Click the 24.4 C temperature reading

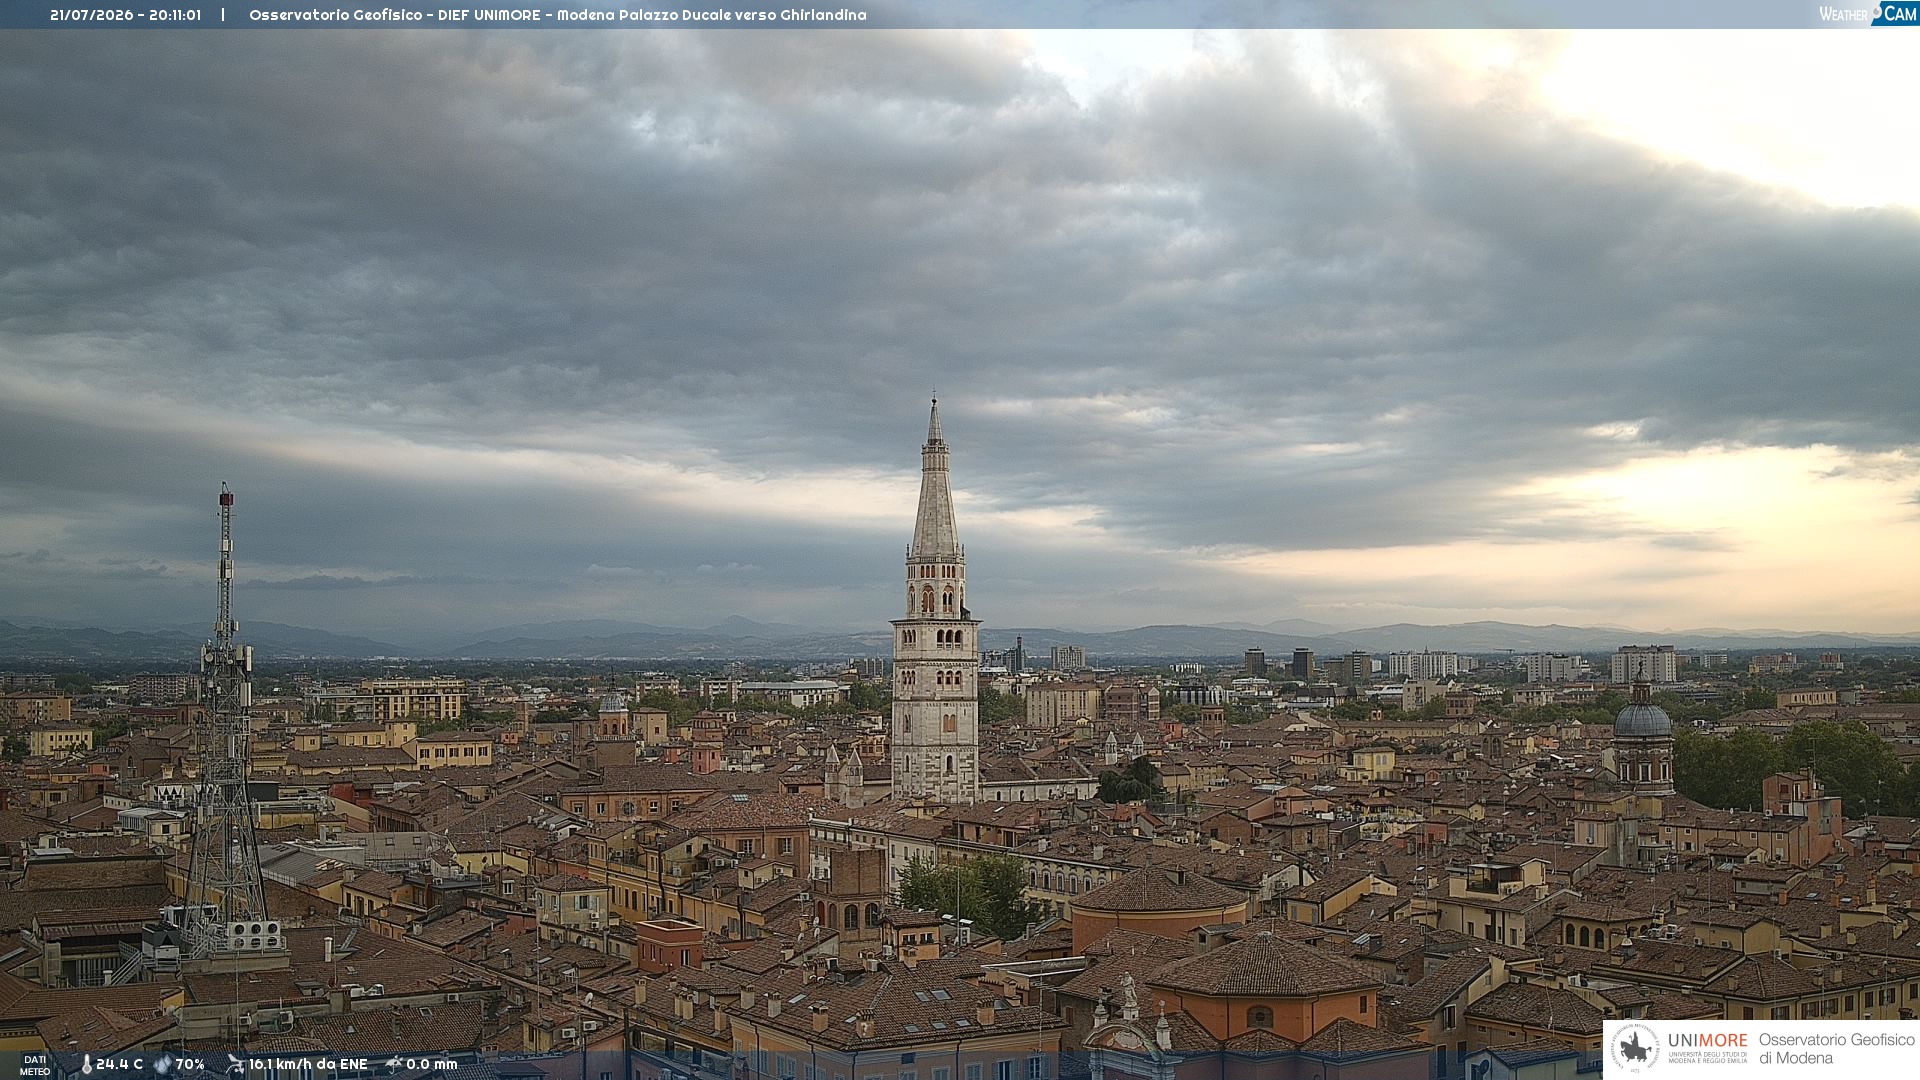pos(119,1065)
